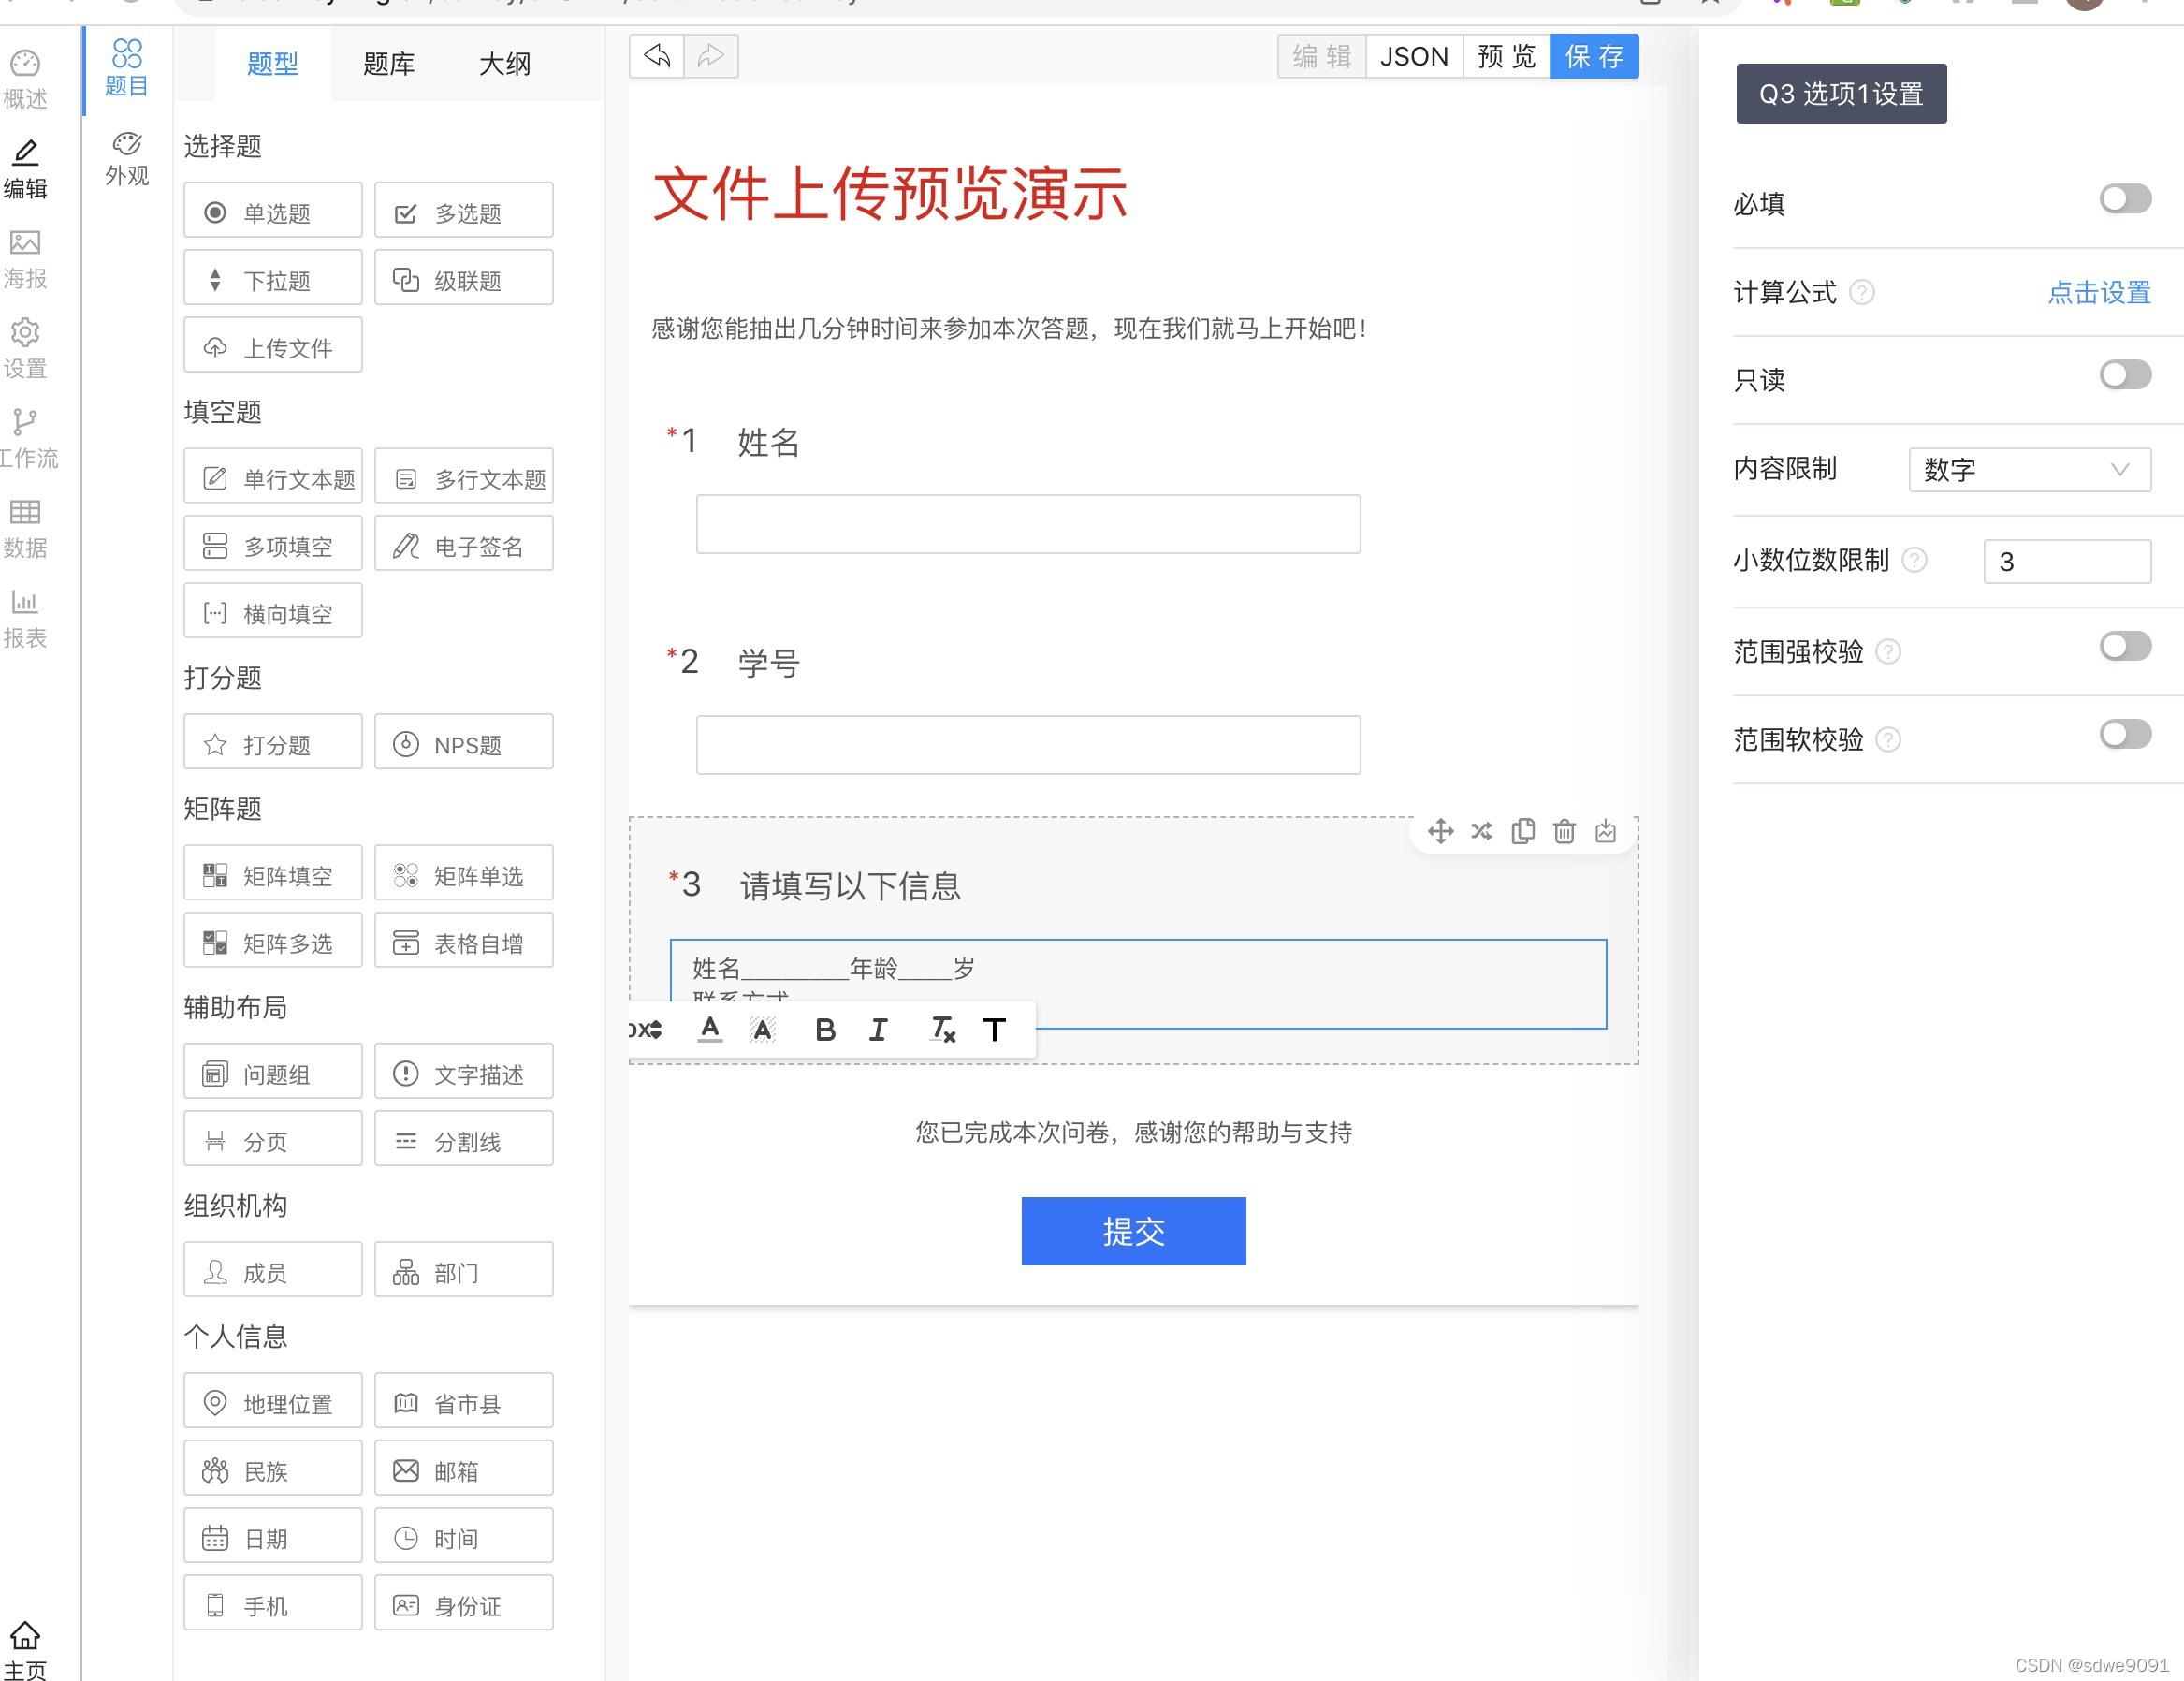2184x1681 pixels.
Task: Click the clear formatting icon
Action: 942,1029
